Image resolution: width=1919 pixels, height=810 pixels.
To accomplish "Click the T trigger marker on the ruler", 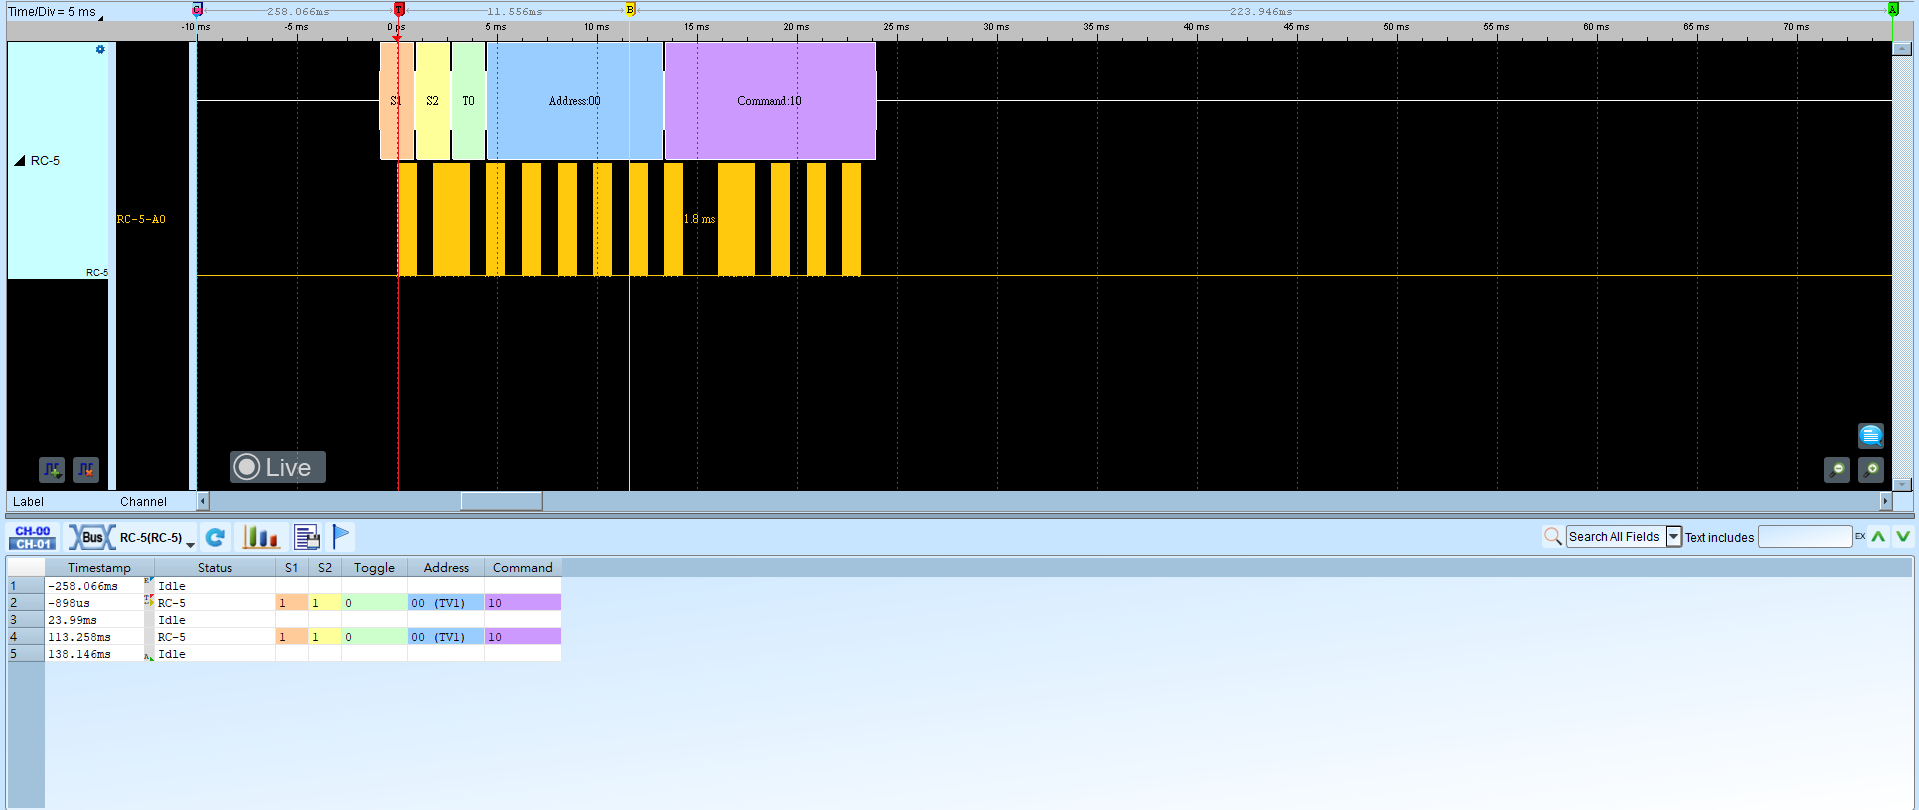I will 399,9.
